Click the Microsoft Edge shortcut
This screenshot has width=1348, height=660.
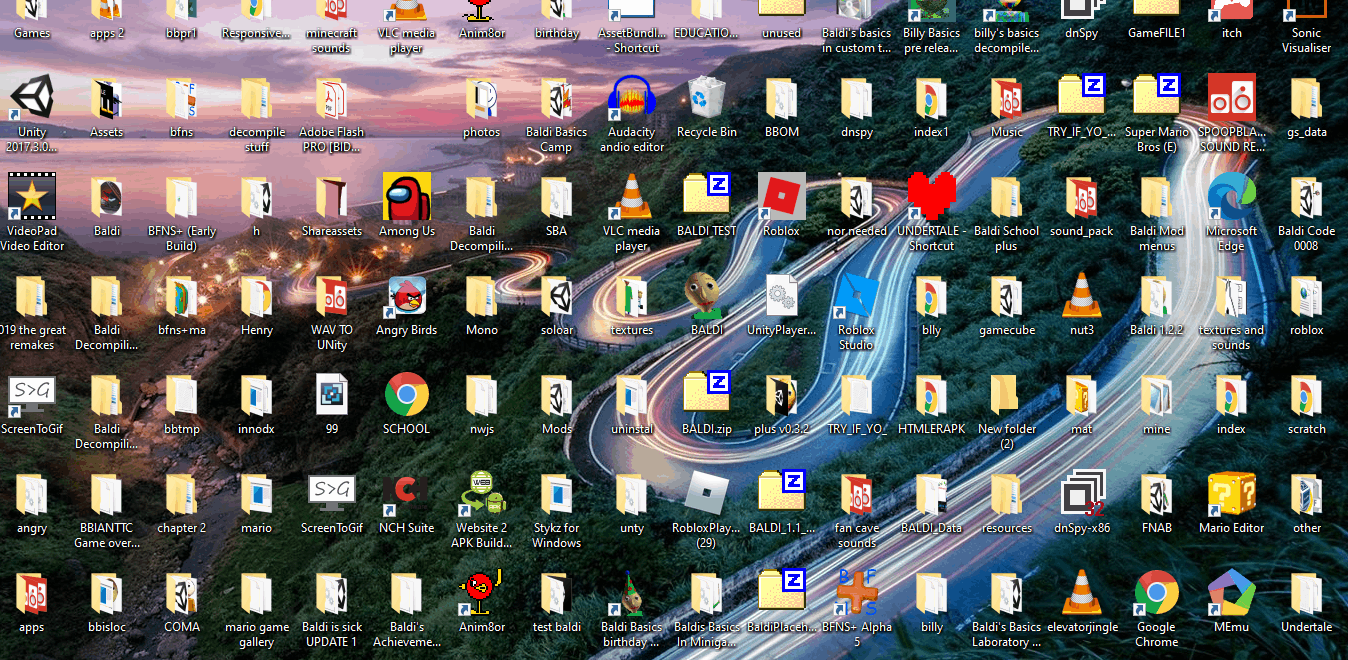point(1231,198)
